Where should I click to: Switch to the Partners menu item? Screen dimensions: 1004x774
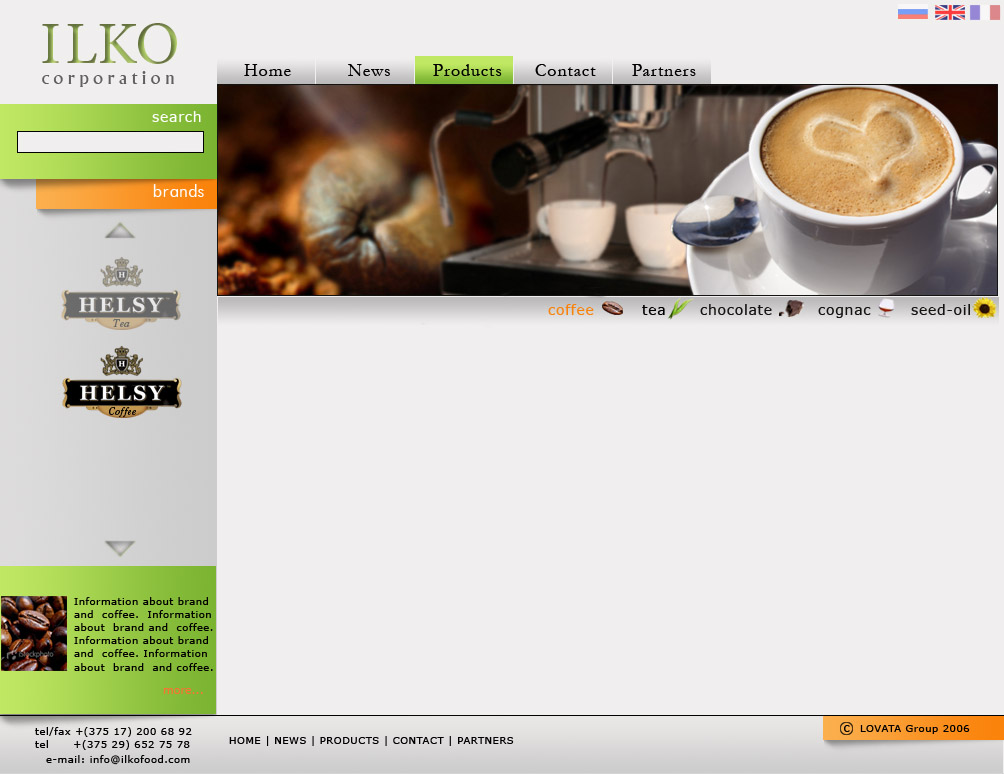tap(662, 70)
